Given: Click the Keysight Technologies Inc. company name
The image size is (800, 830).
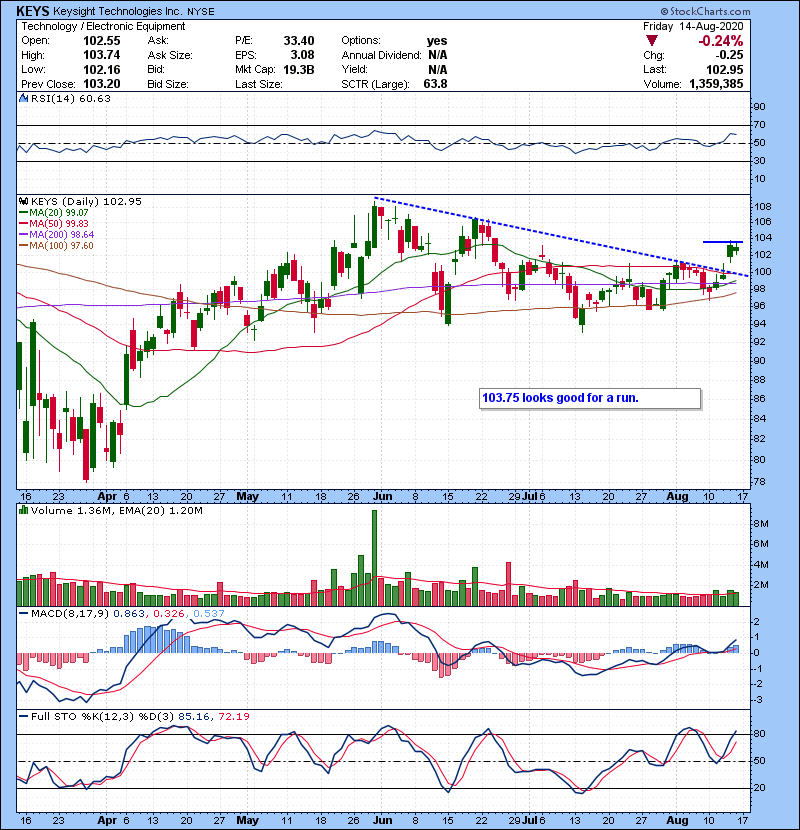Looking at the screenshot, I should pyautogui.click(x=118, y=11).
